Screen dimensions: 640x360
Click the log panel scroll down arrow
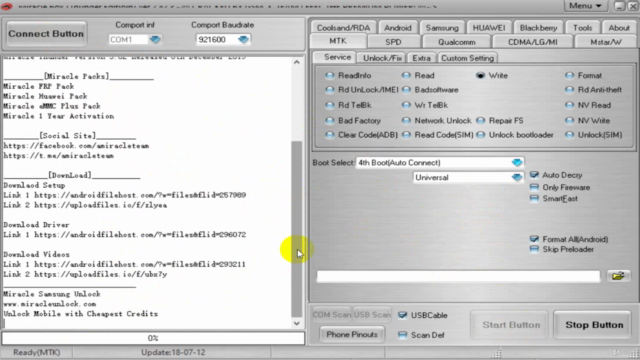pos(297,323)
